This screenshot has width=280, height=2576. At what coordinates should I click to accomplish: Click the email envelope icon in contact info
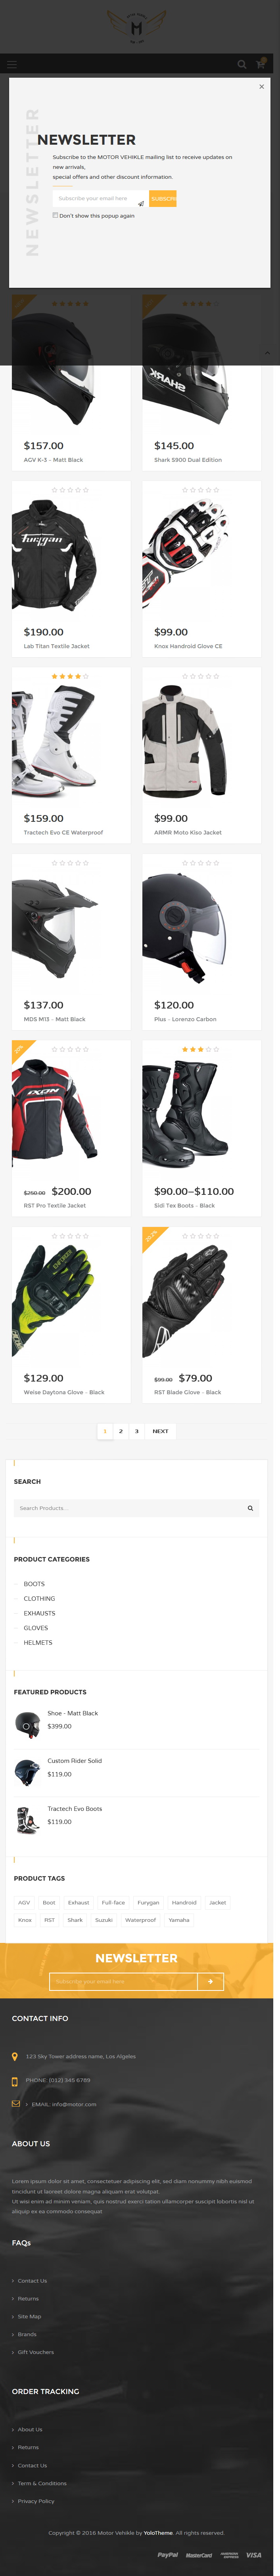pos(15,2103)
